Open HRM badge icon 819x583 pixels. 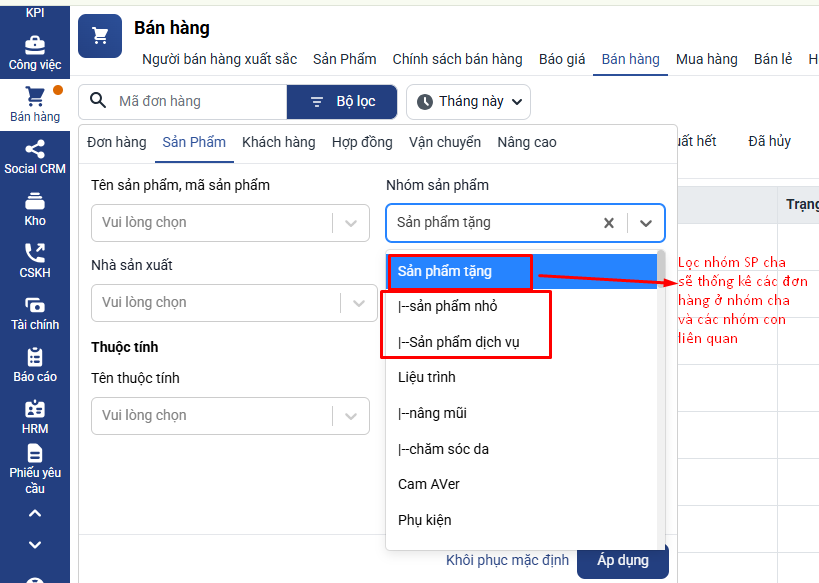point(35,410)
